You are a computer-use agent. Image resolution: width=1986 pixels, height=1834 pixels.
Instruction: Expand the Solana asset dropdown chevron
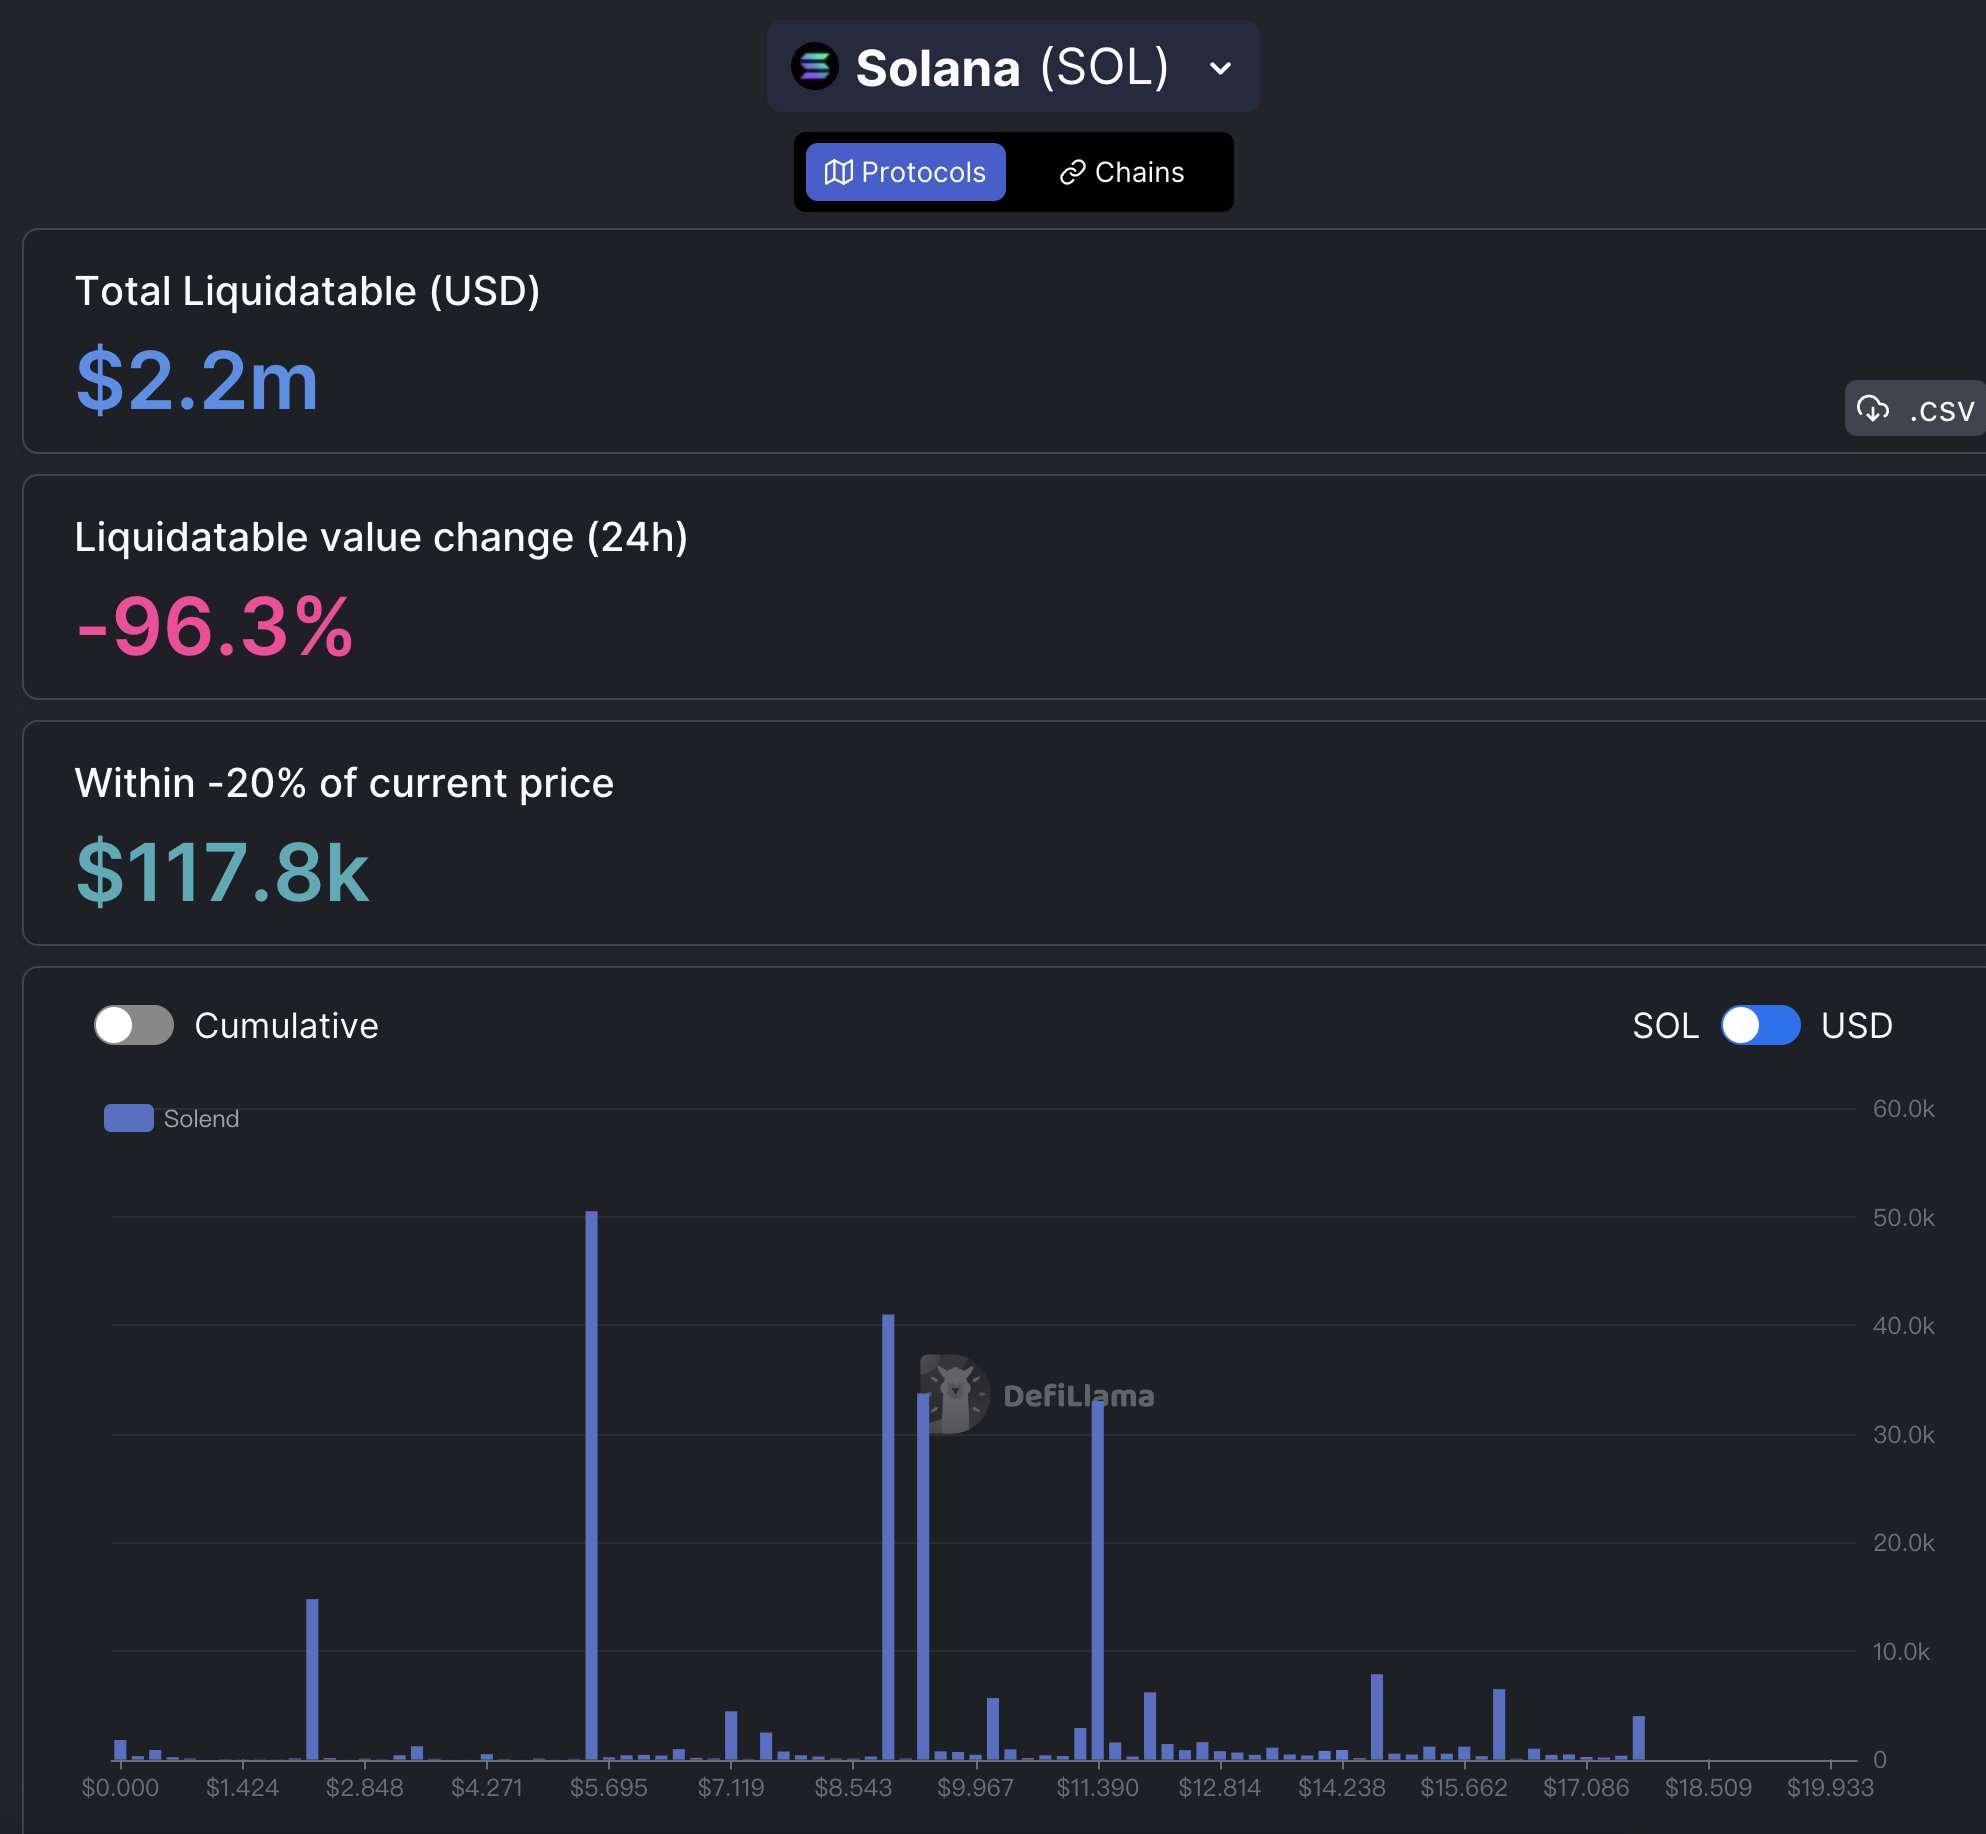coord(1220,68)
